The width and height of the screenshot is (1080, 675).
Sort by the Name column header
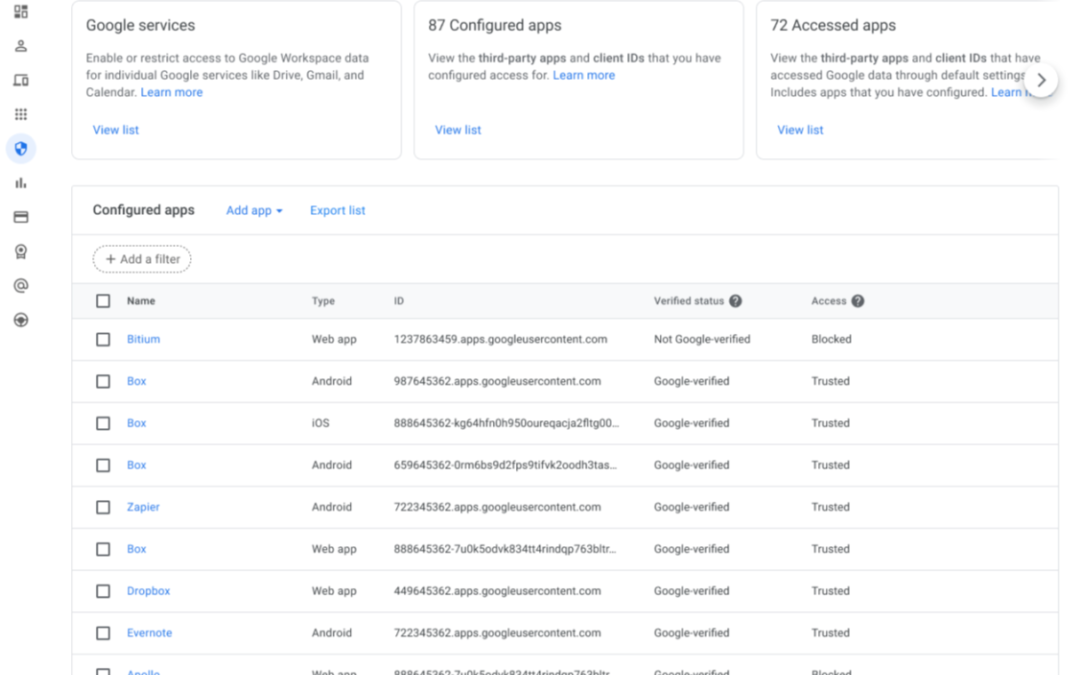141,301
